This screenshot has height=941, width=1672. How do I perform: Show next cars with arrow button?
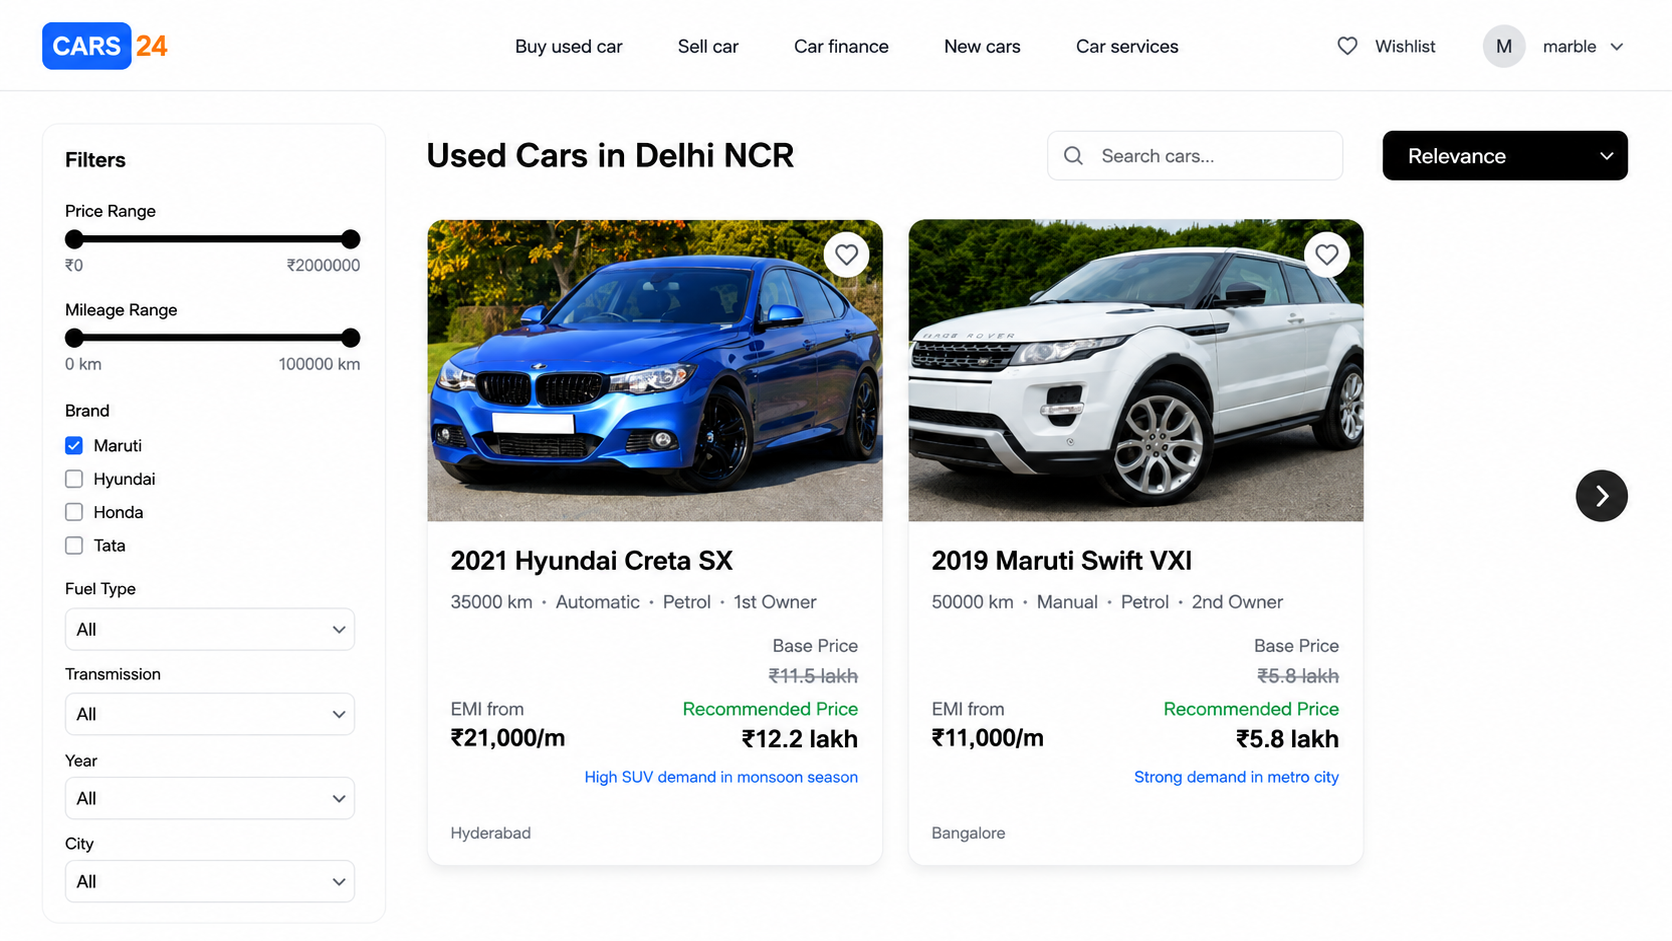coord(1601,496)
